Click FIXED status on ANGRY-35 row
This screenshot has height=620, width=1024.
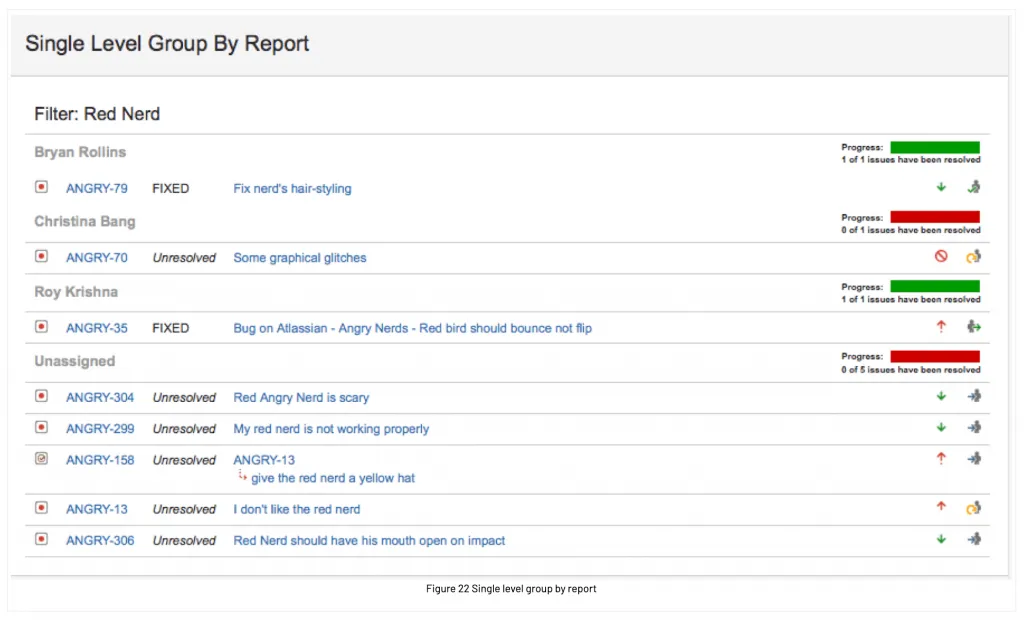coord(170,328)
